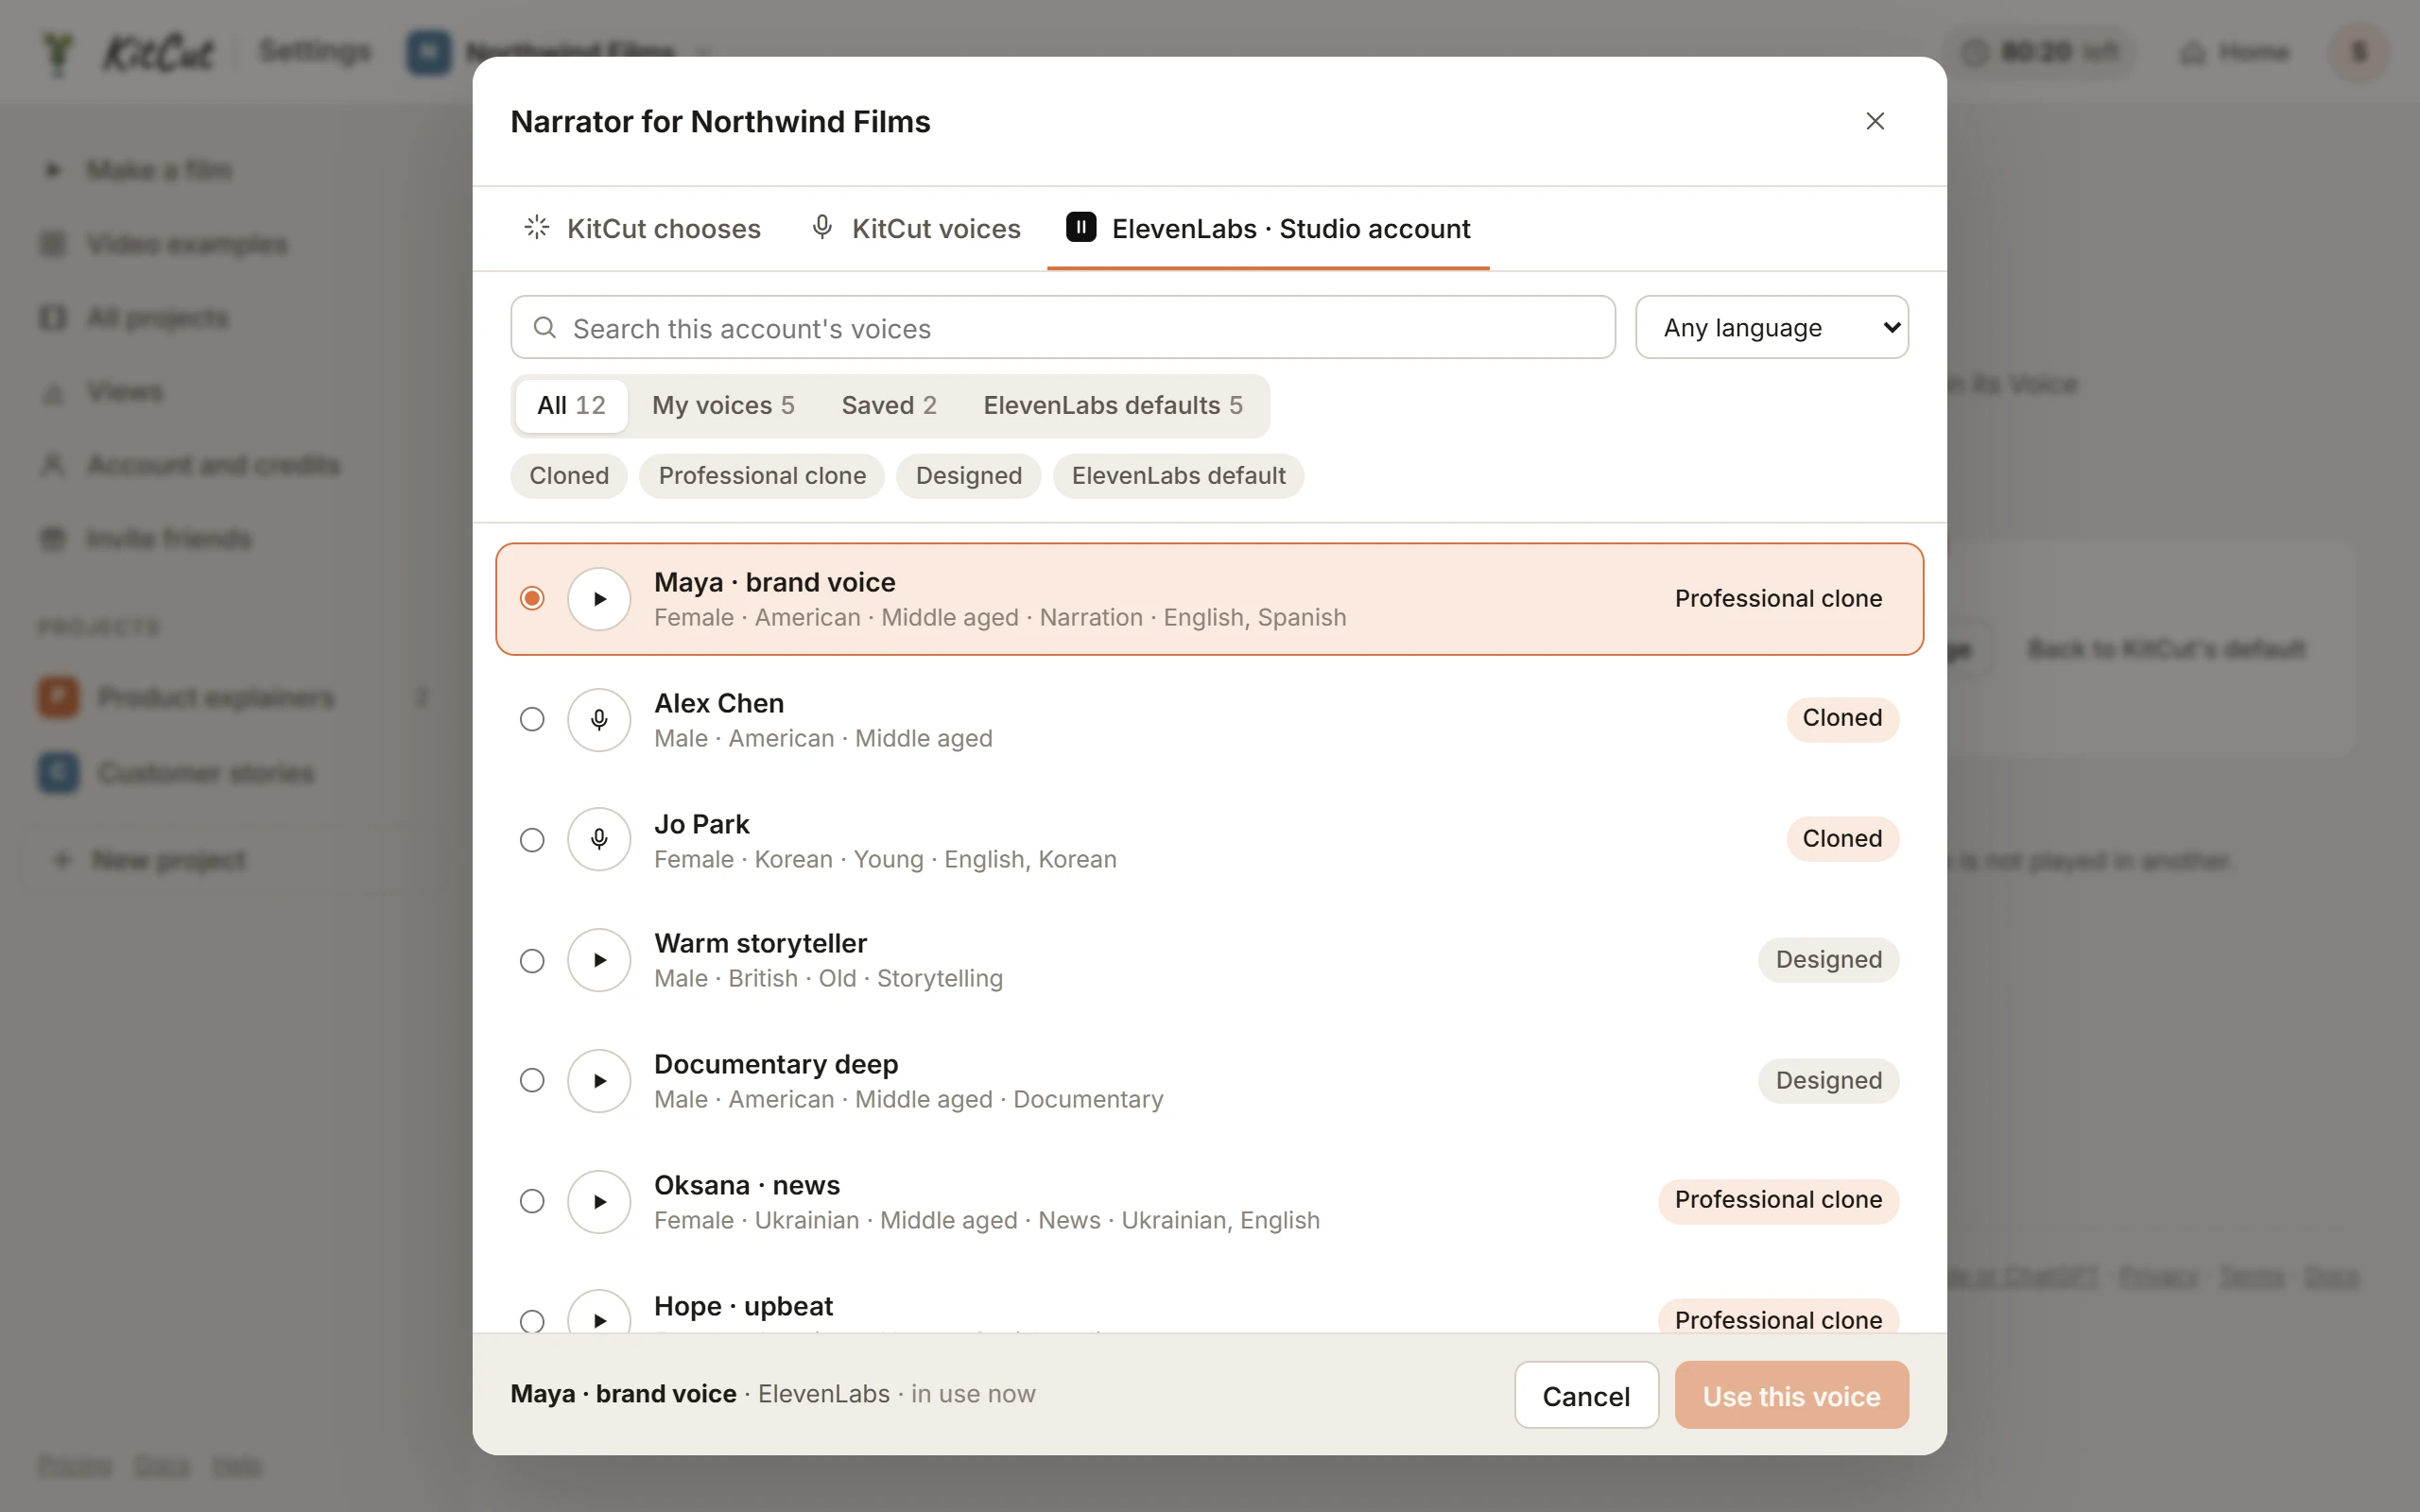Select Hope upbeat radio button

point(532,1320)
